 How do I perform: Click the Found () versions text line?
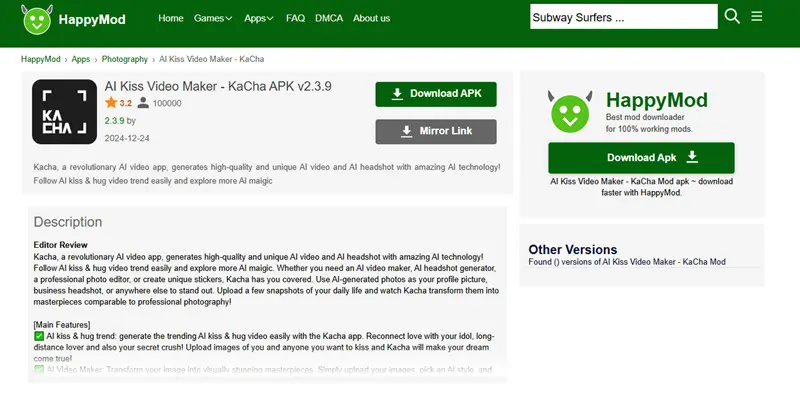tap(627, 262)
